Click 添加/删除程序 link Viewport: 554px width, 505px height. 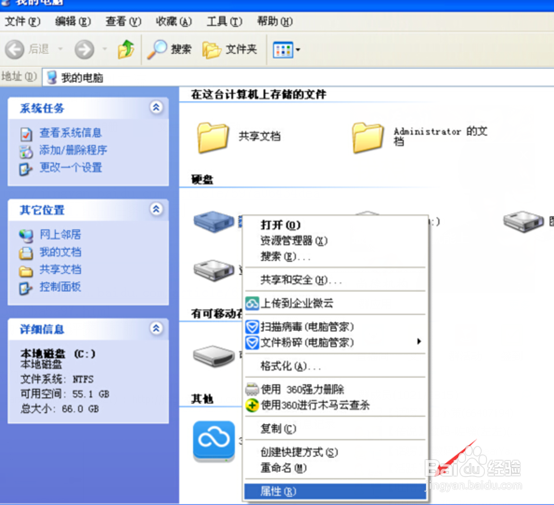coord(73,150)
